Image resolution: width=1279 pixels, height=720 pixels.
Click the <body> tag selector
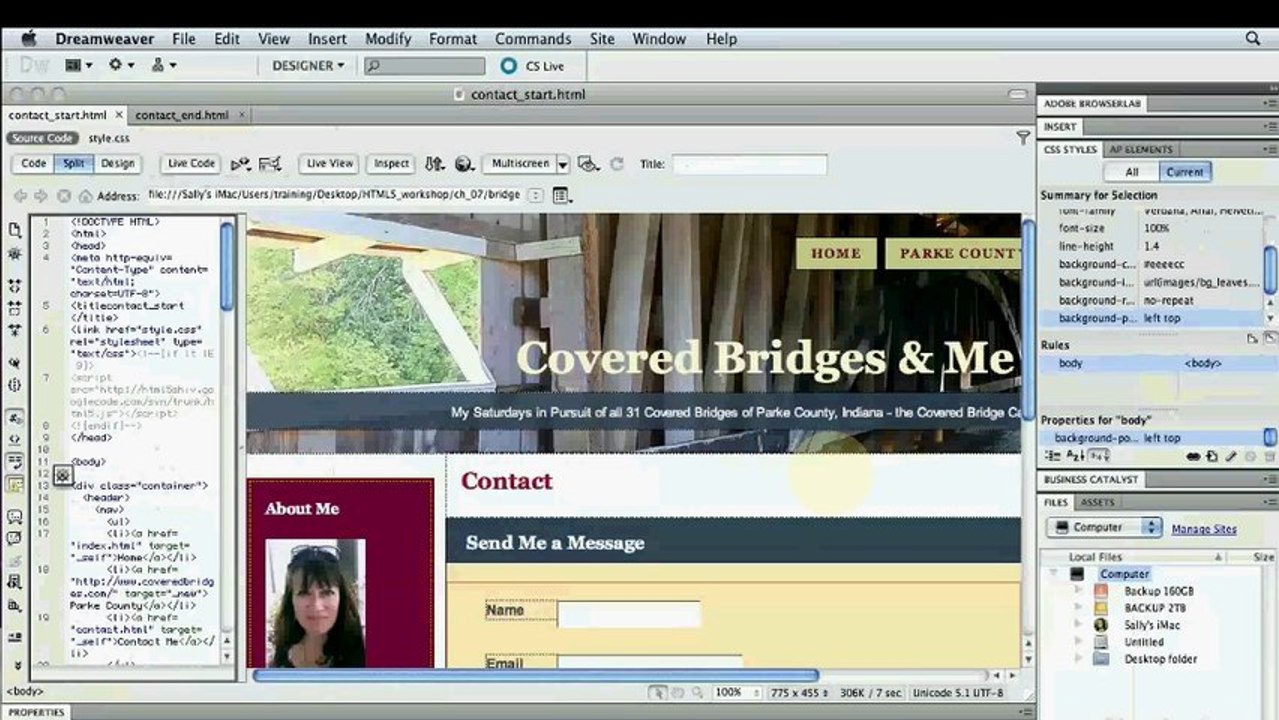click(25, 691)
